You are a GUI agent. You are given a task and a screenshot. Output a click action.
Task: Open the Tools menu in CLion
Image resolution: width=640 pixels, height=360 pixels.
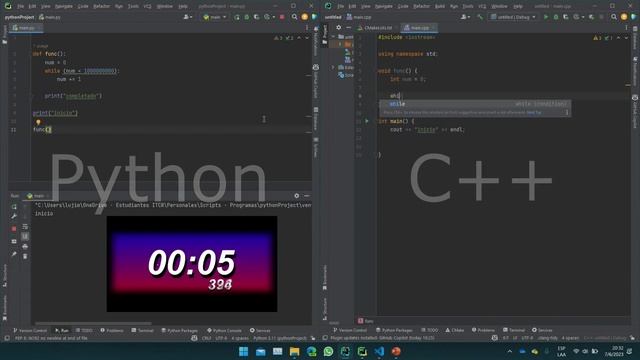(x=468, y=6)
